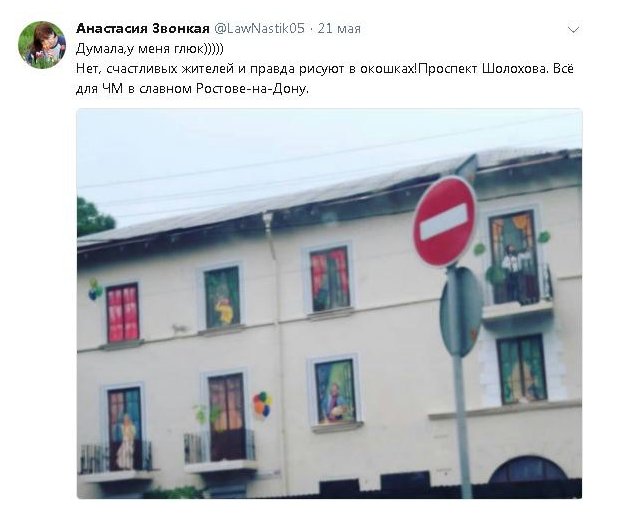Click the red no-entry sign in photo
This screenshot has width=638, height=529.
tap(445, 222)
